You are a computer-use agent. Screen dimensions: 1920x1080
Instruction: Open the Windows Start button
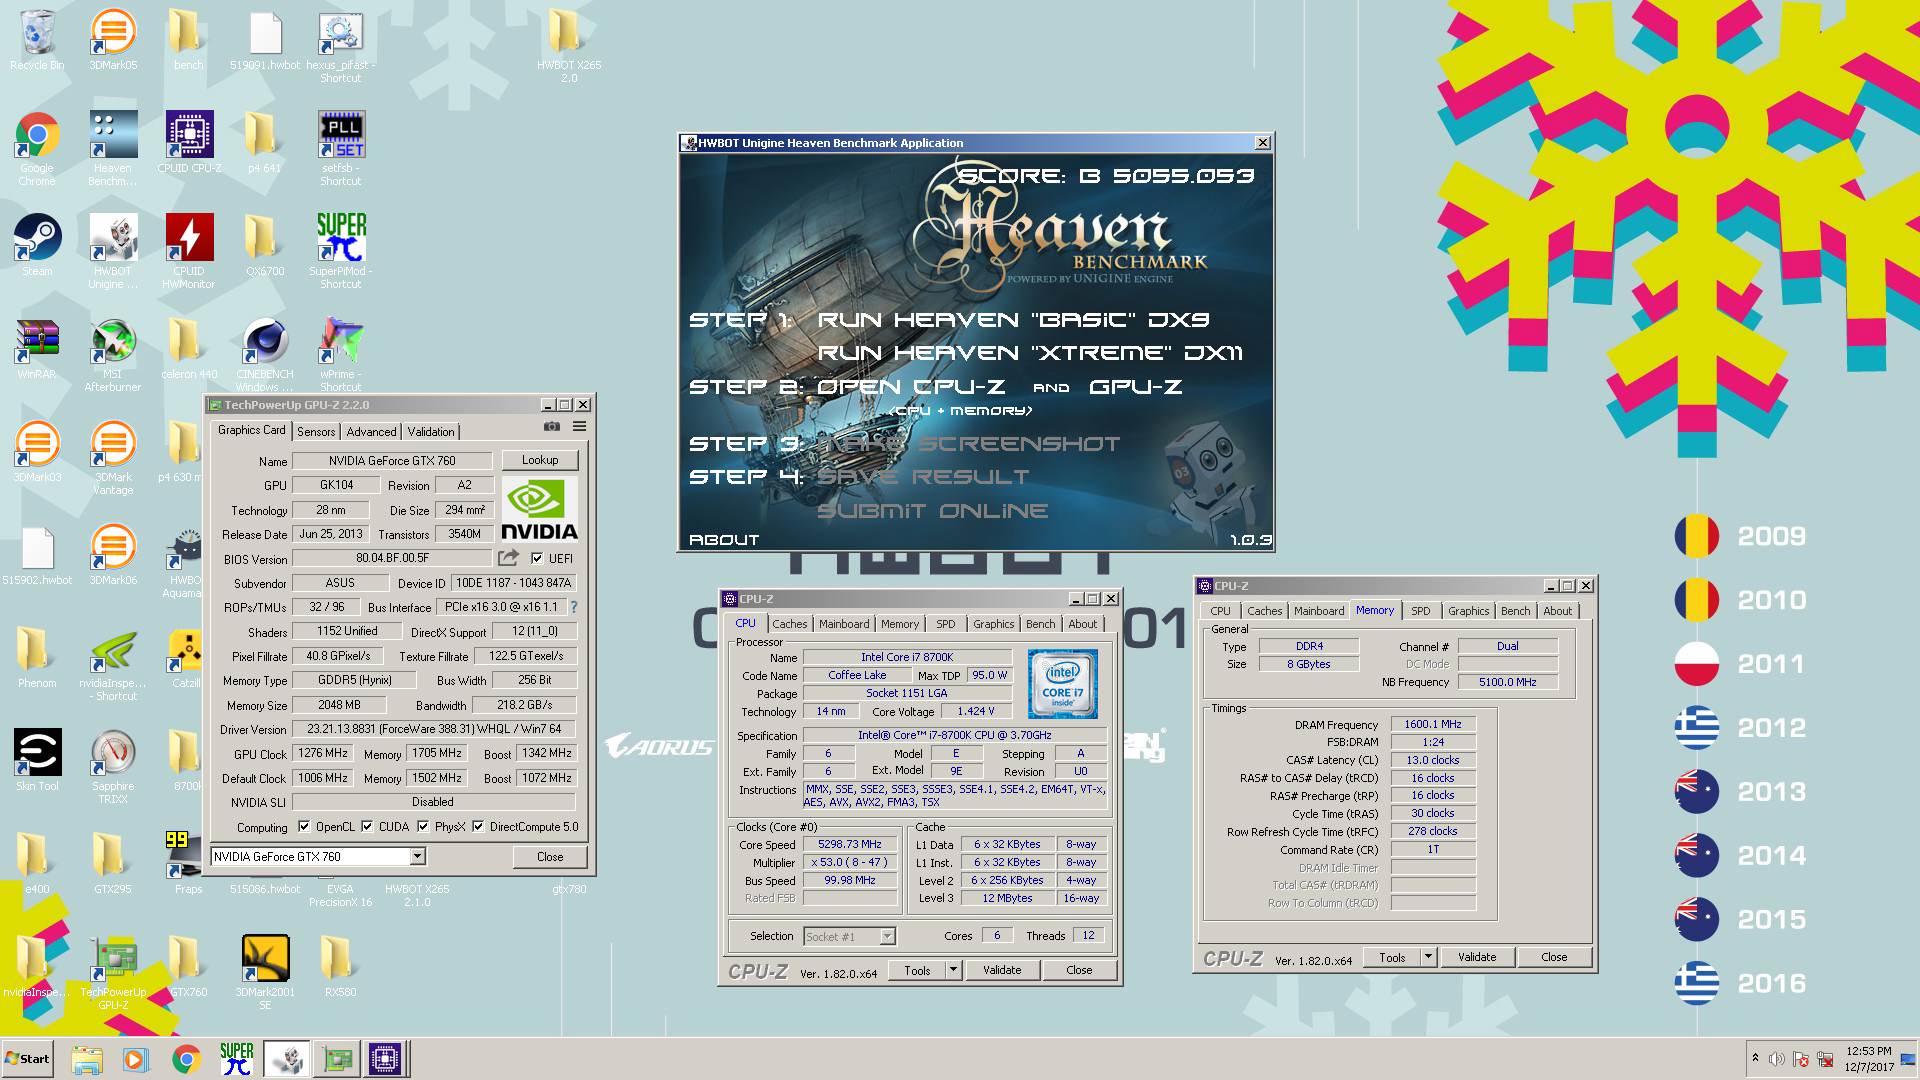pyautogui.click(x=27, y=1059)
